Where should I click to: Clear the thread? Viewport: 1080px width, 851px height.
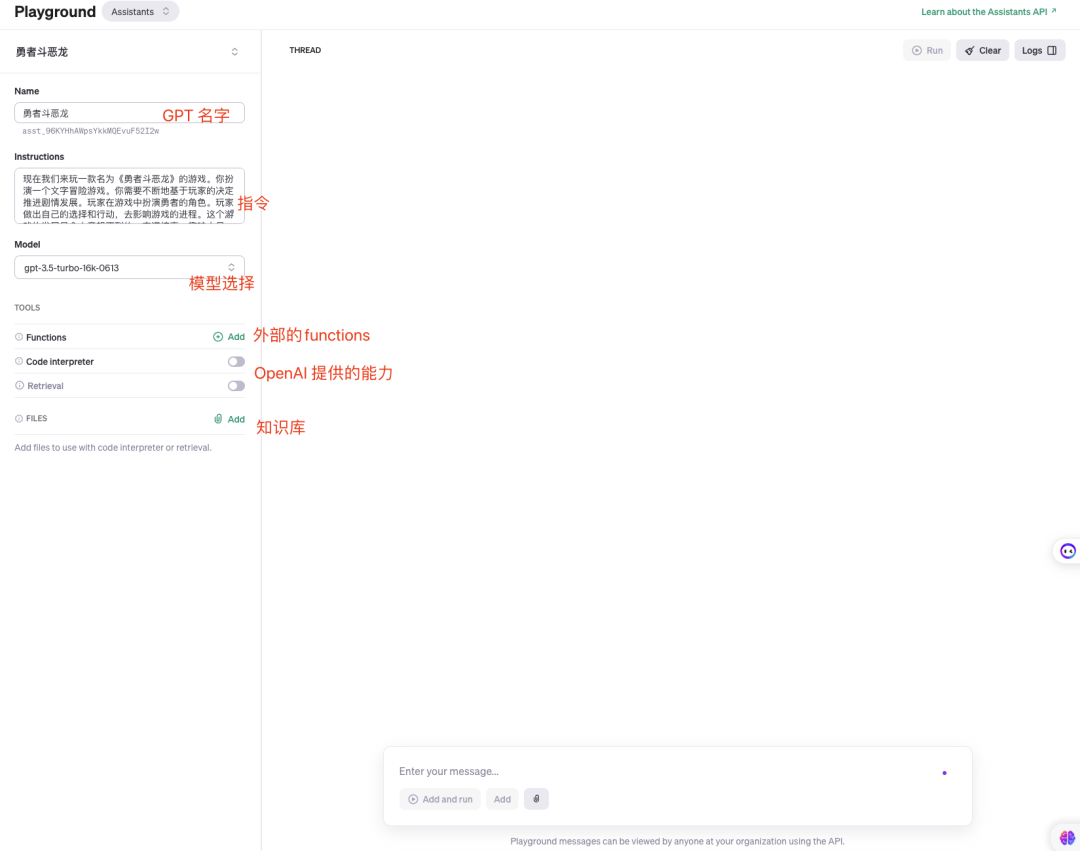tap(982, 50)
